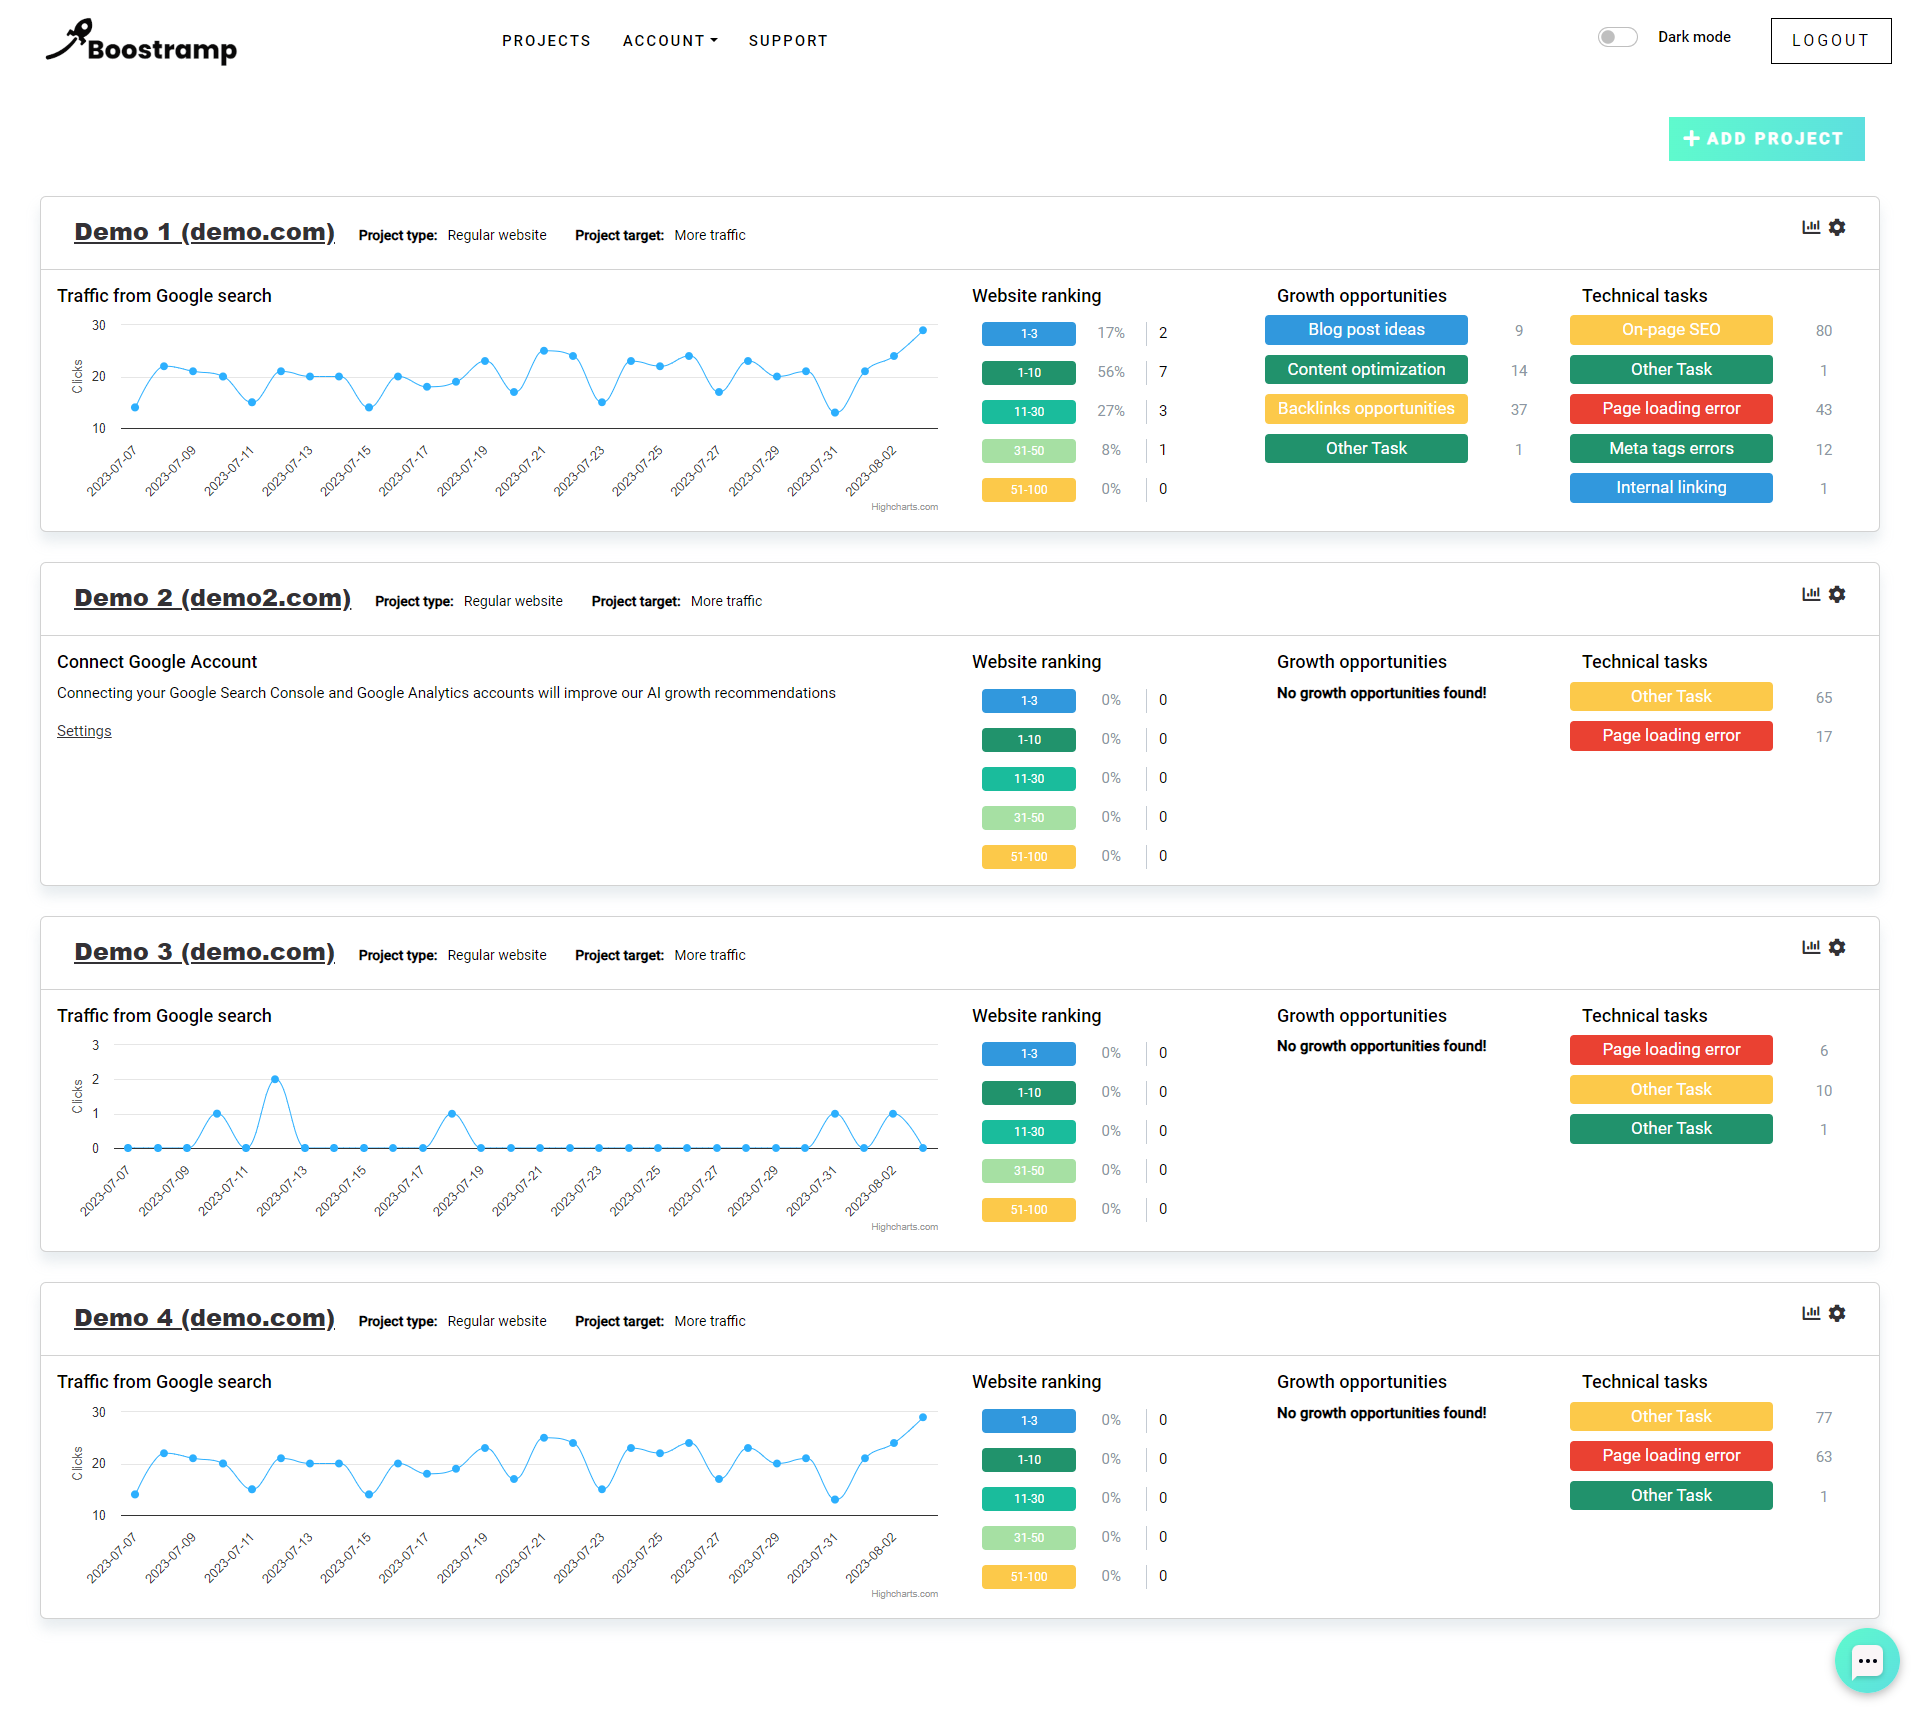Image resolution: width=1920 pixels, height=1719 pixels.
Task: Open Demo 1 statistics chart icon
Action: pos(1810,227)
